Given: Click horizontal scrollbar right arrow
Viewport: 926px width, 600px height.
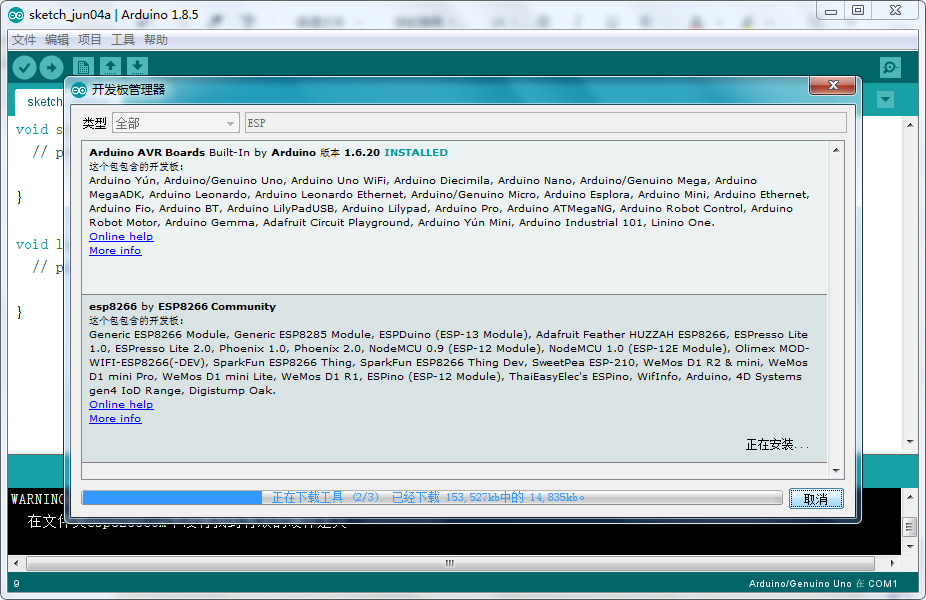Looking at the screenshot, I should click(x=892, y=563).
